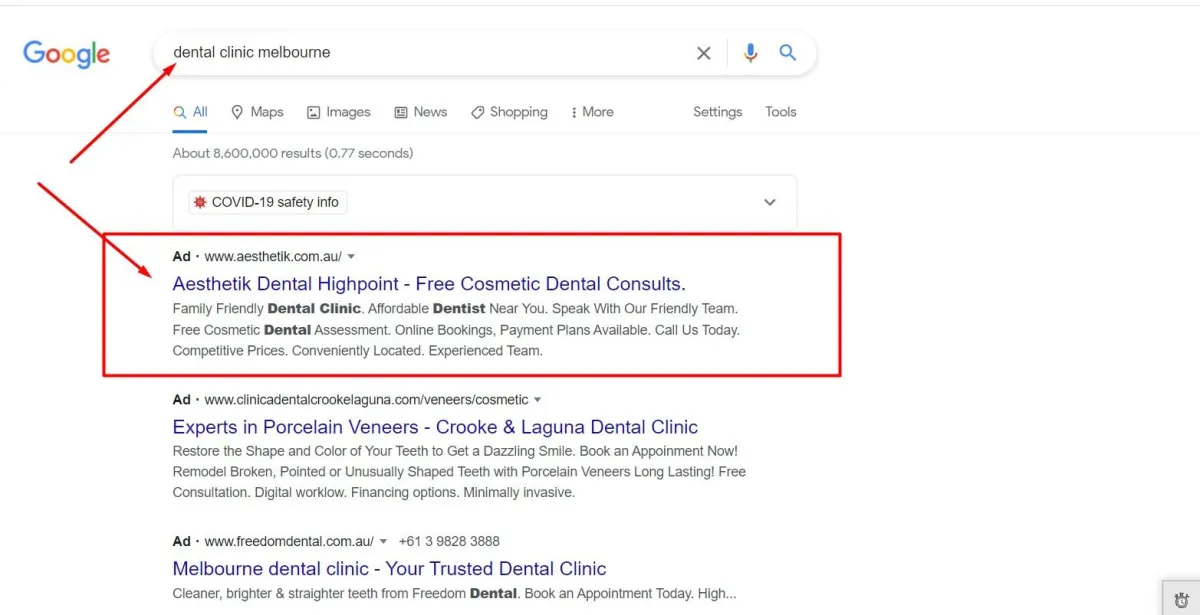The height and width of the screenshot is (615, 1200).
Task: Expand the COVID-19 safety info panel
Action: click(x=770, y=202)
